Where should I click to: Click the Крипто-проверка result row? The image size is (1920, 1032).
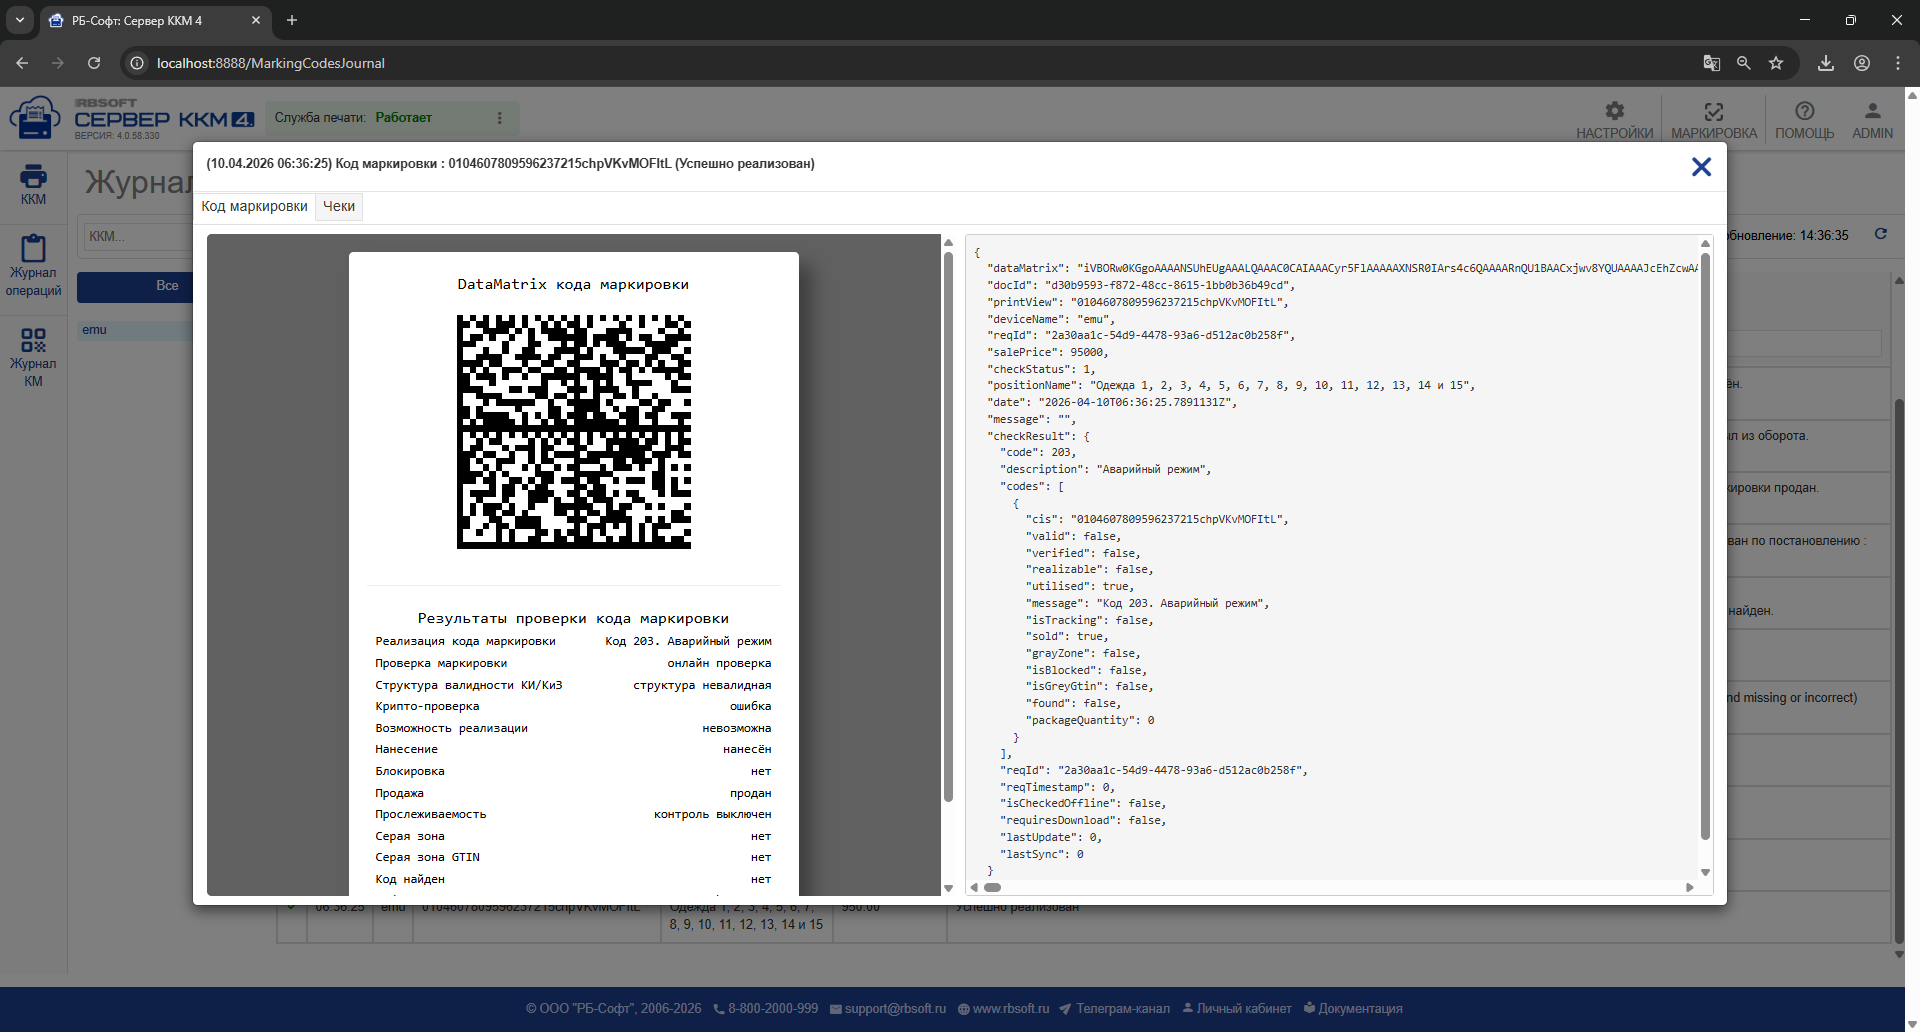[573, 706]
